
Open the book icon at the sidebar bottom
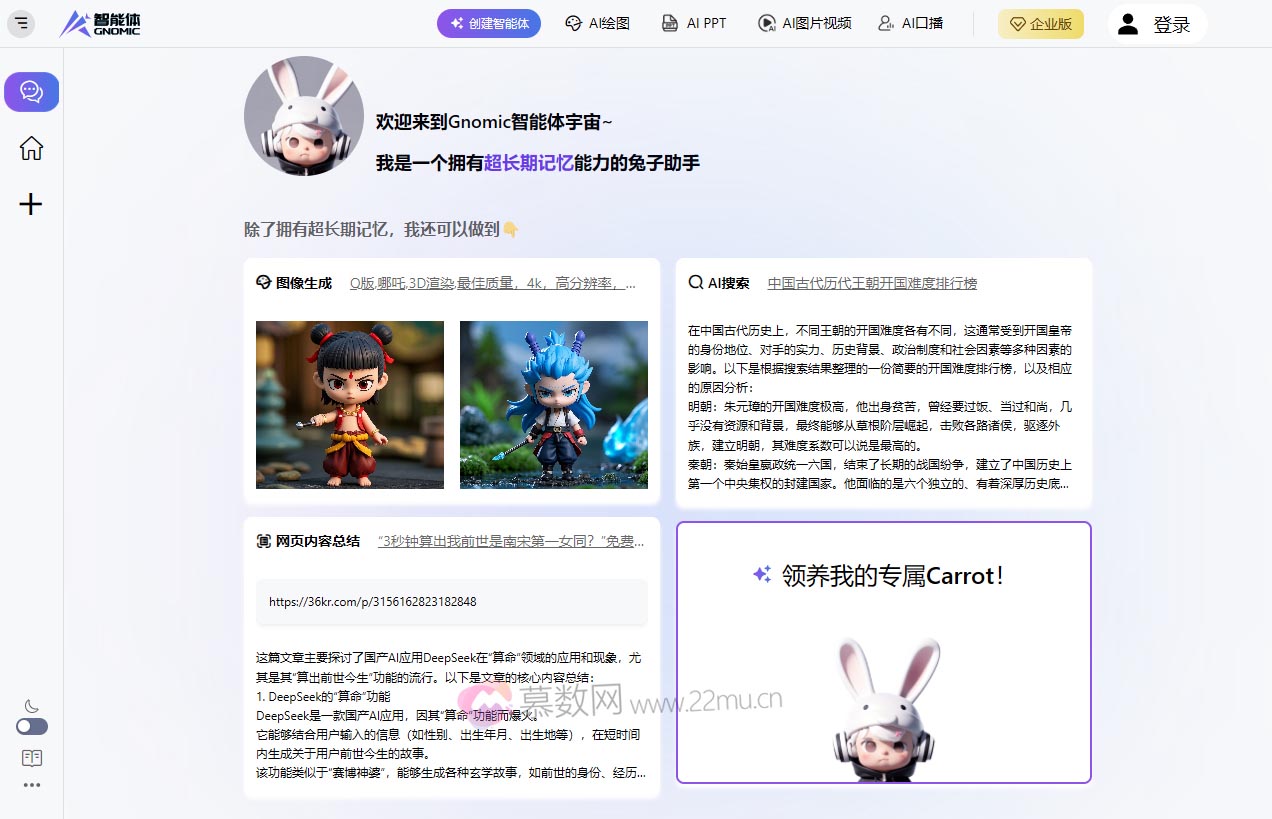click(x=31, y=759)
